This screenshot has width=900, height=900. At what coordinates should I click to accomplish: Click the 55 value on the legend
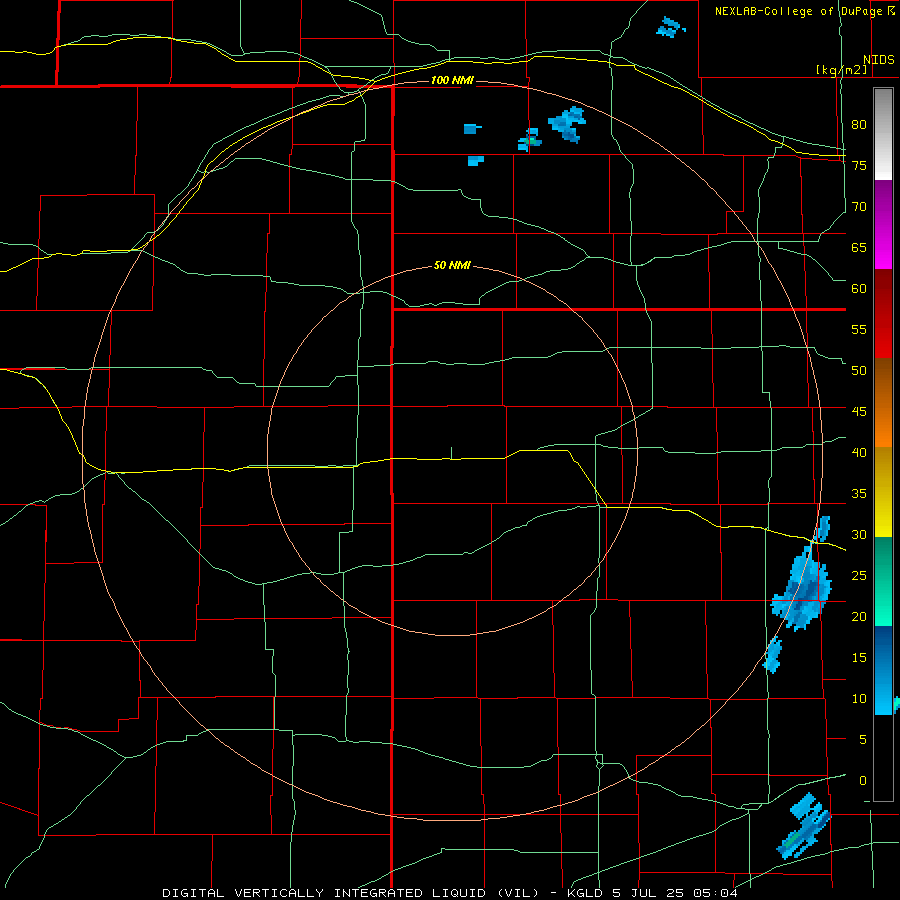click(x=859, y=329)
